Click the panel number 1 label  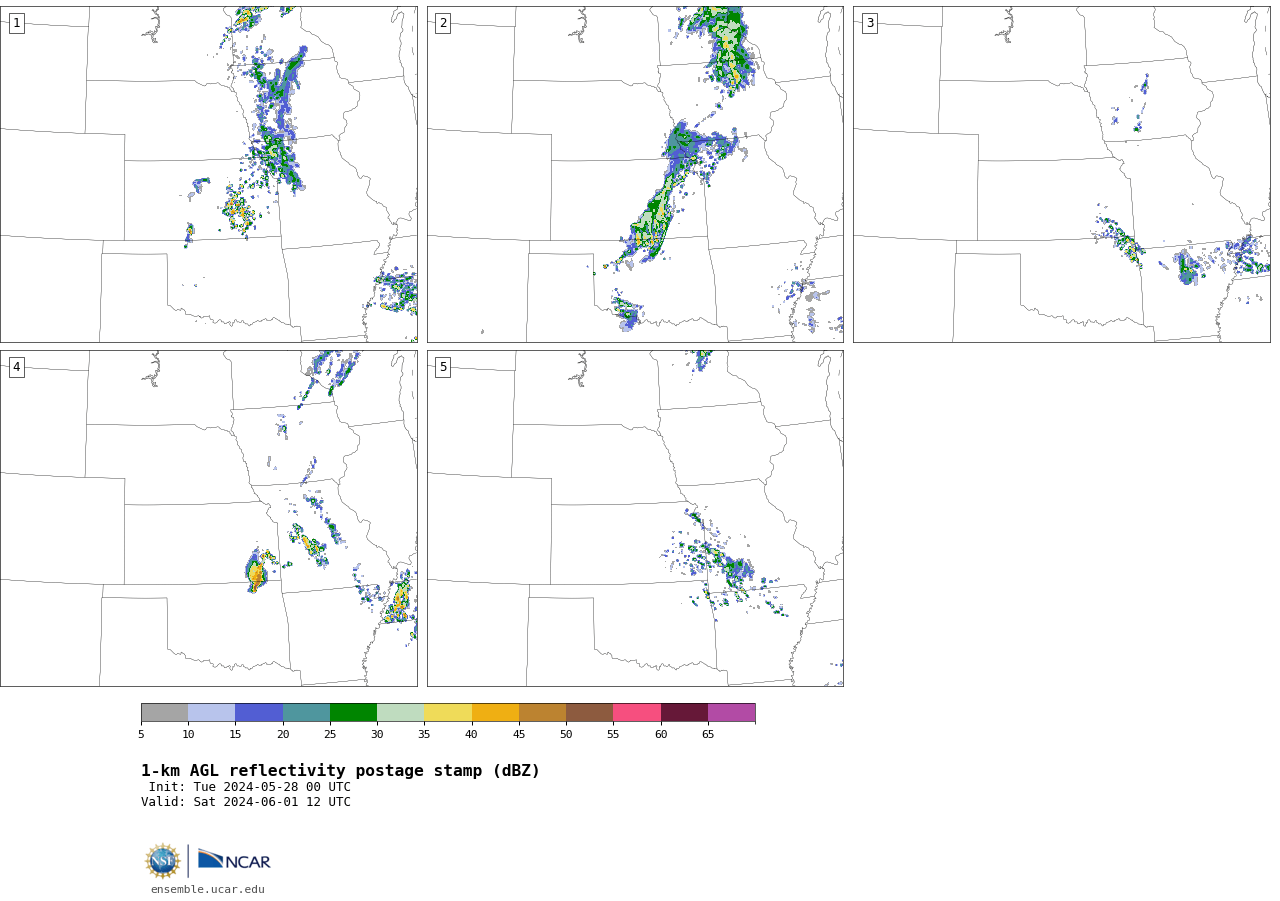(16, 23)
